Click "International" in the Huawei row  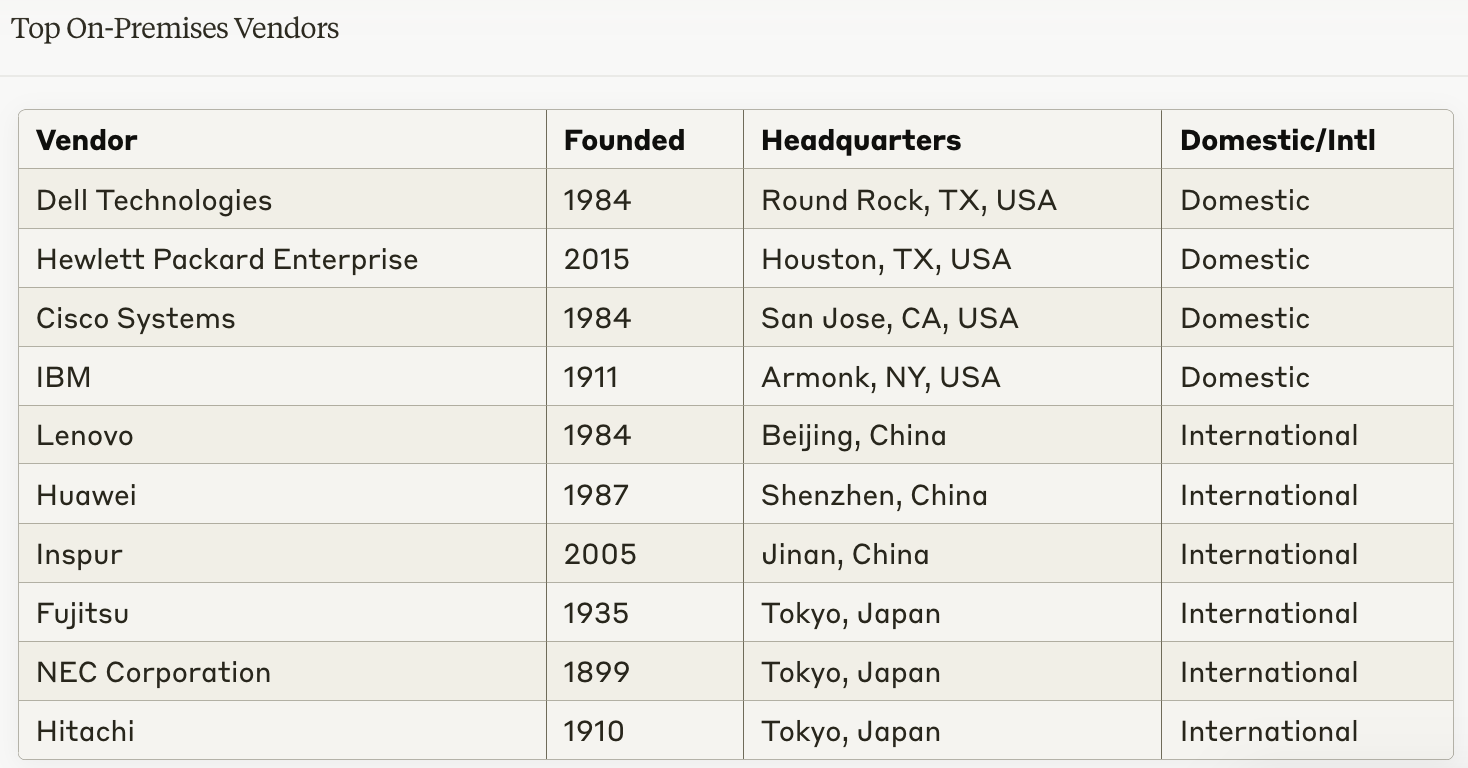pyautogui.click(x=1269, y=495)
